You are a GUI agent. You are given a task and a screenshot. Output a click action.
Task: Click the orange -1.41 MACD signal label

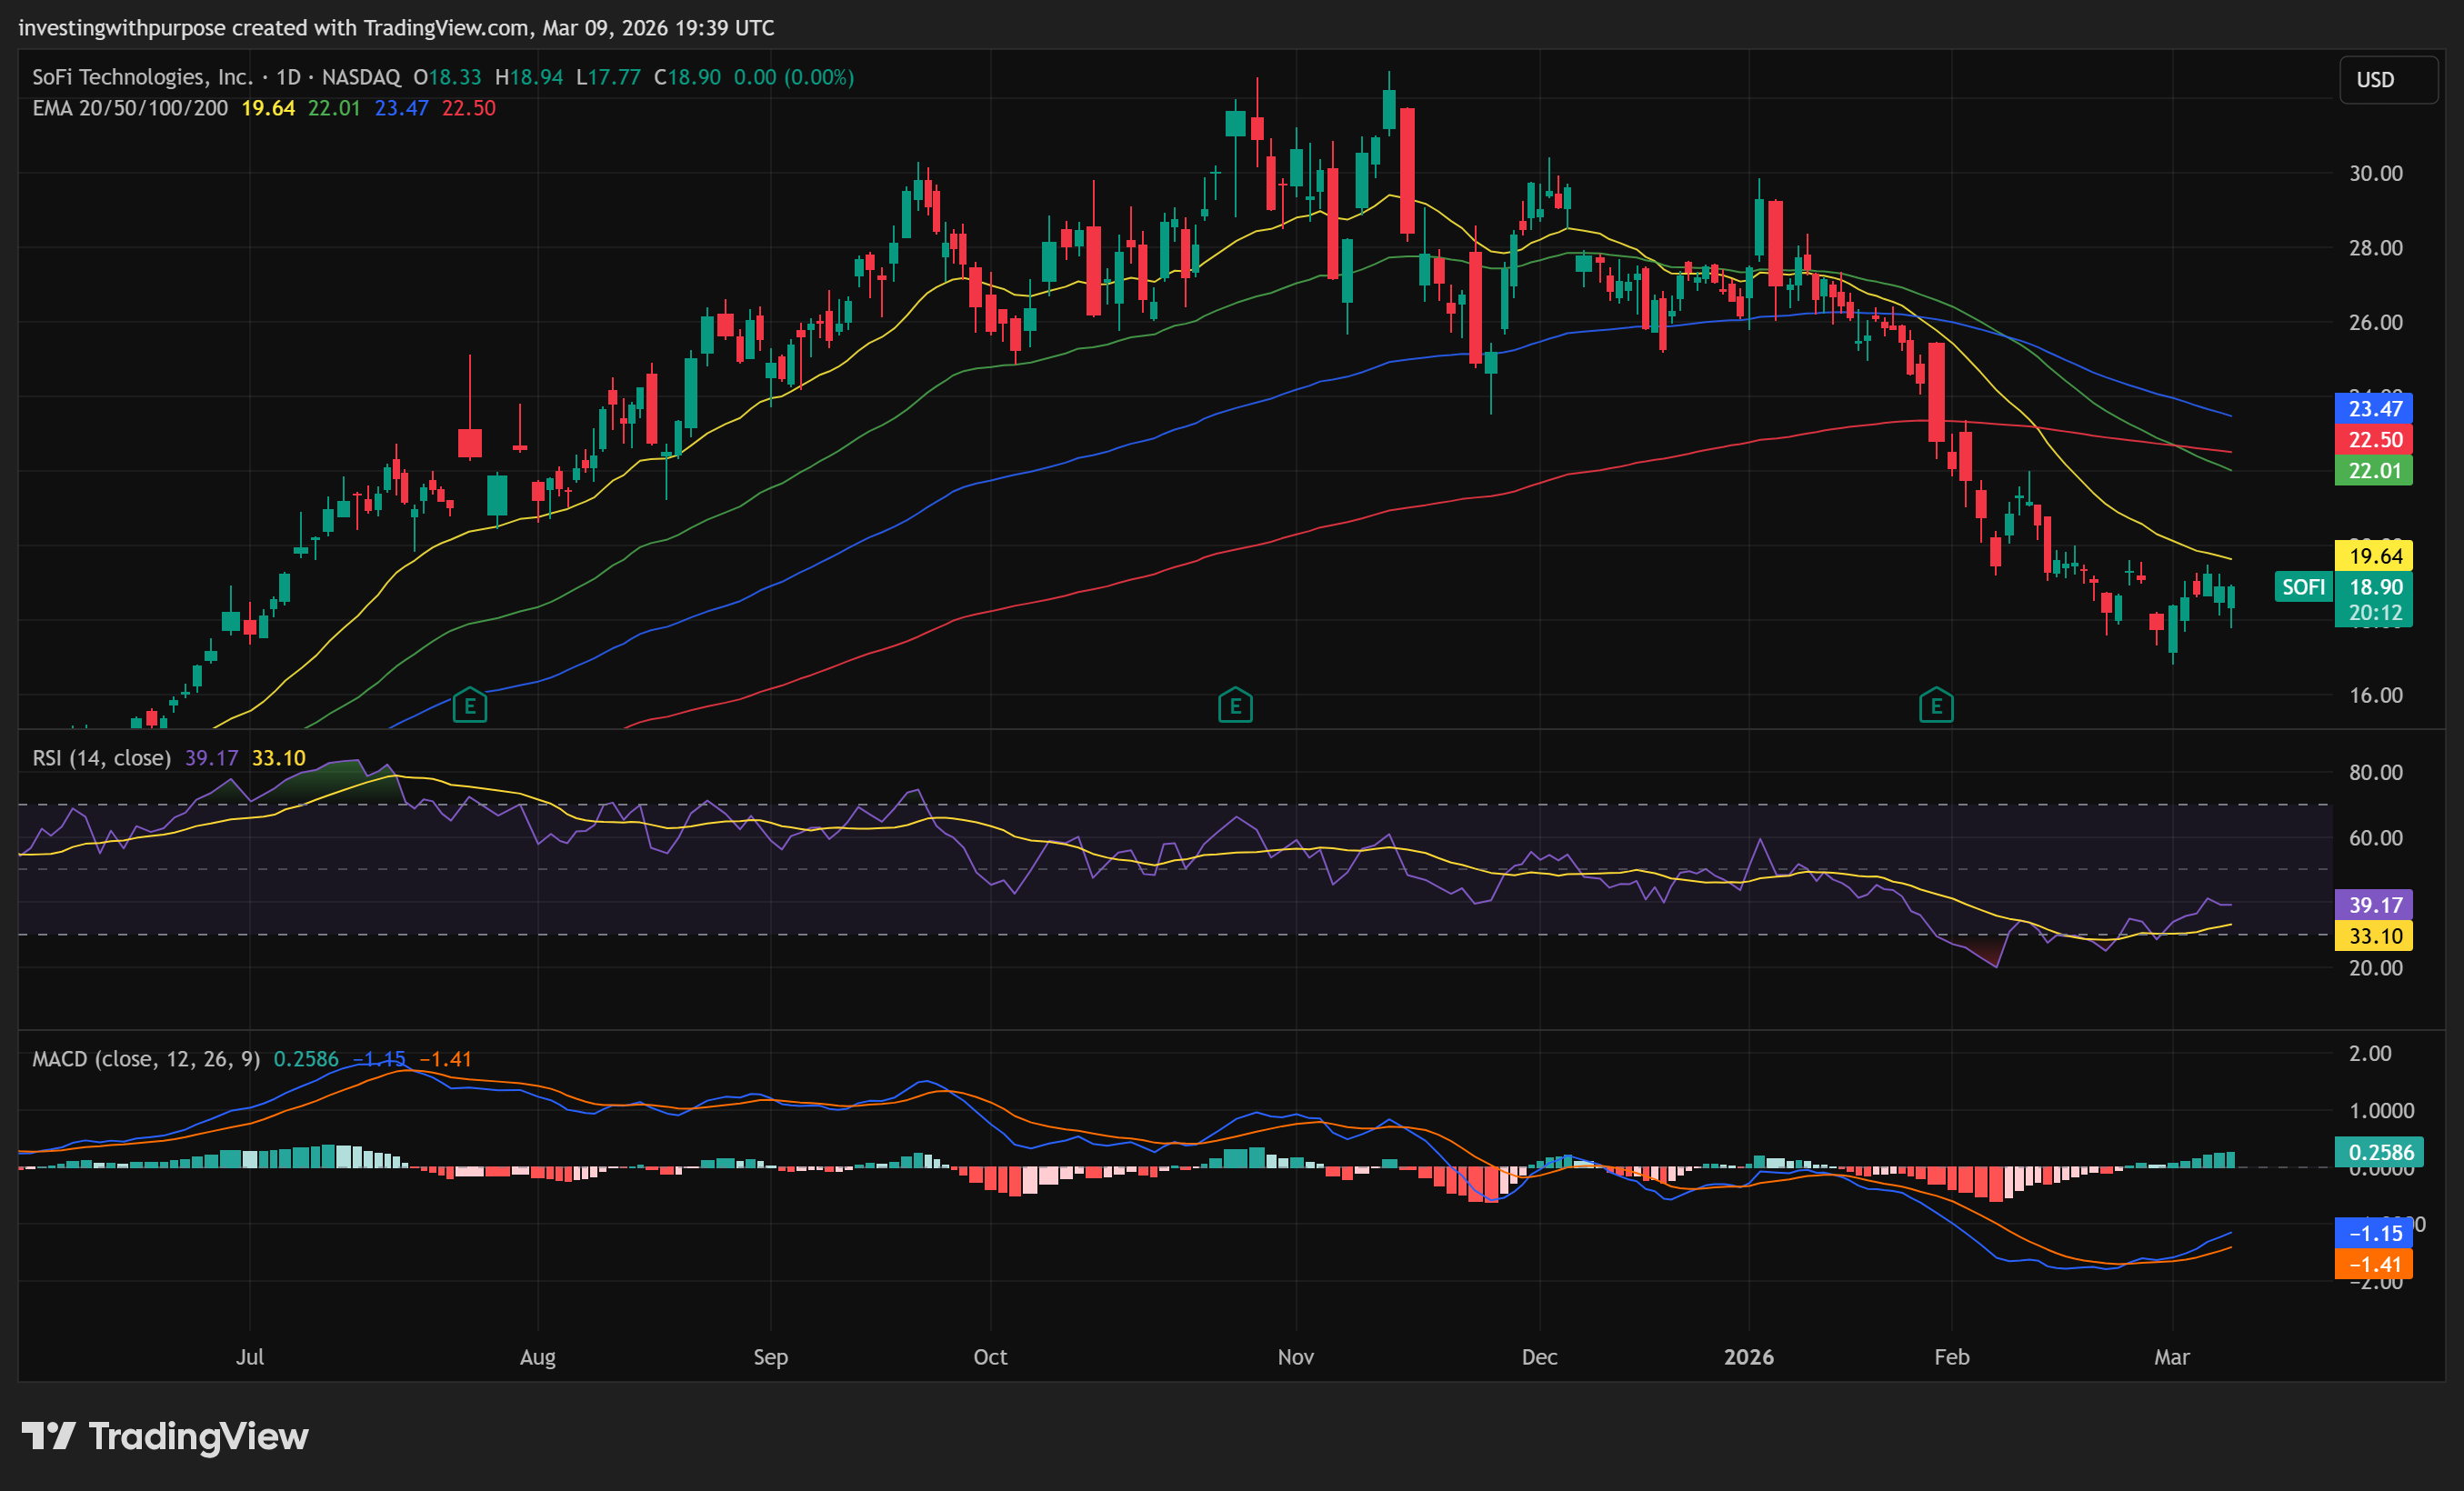tap(2374, 1264)
